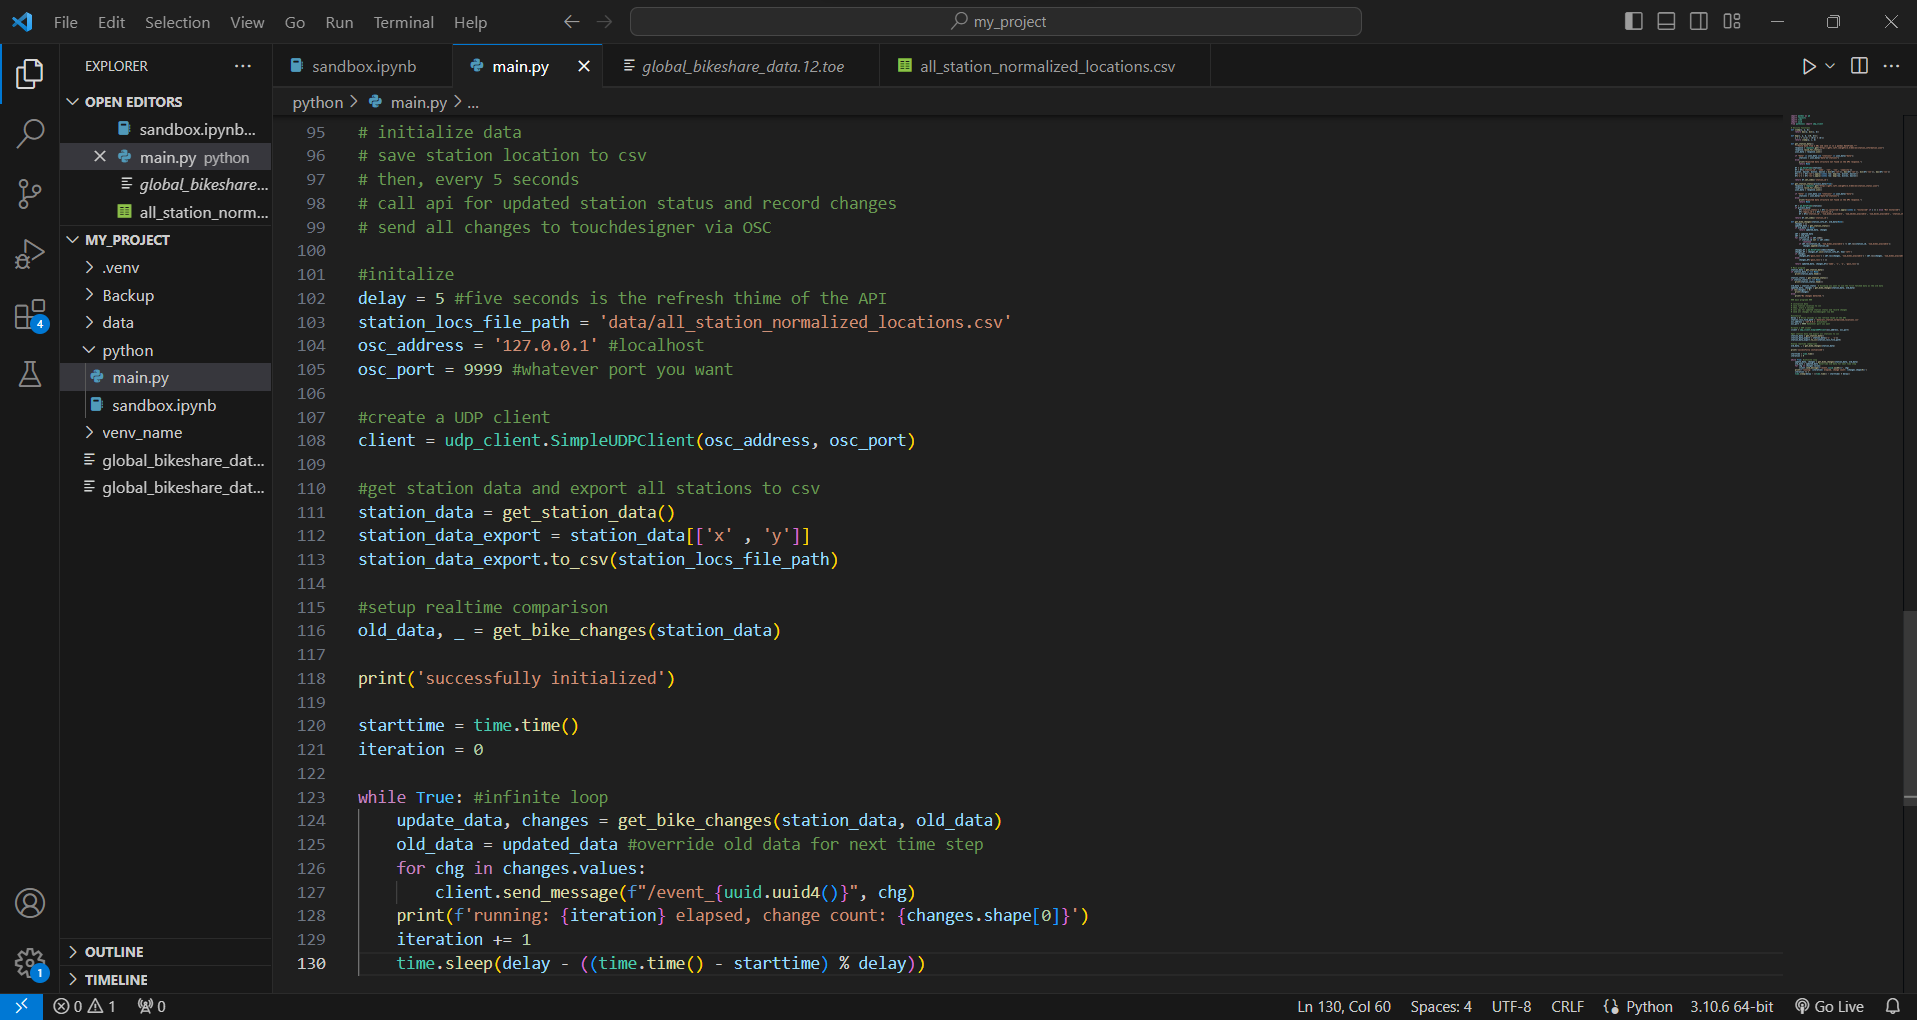Switch to sandbox.ipynb tab
Image resolution: width=1917 pixels, height=1020 pixels.
pyautogui.click(x=363, y=66)
